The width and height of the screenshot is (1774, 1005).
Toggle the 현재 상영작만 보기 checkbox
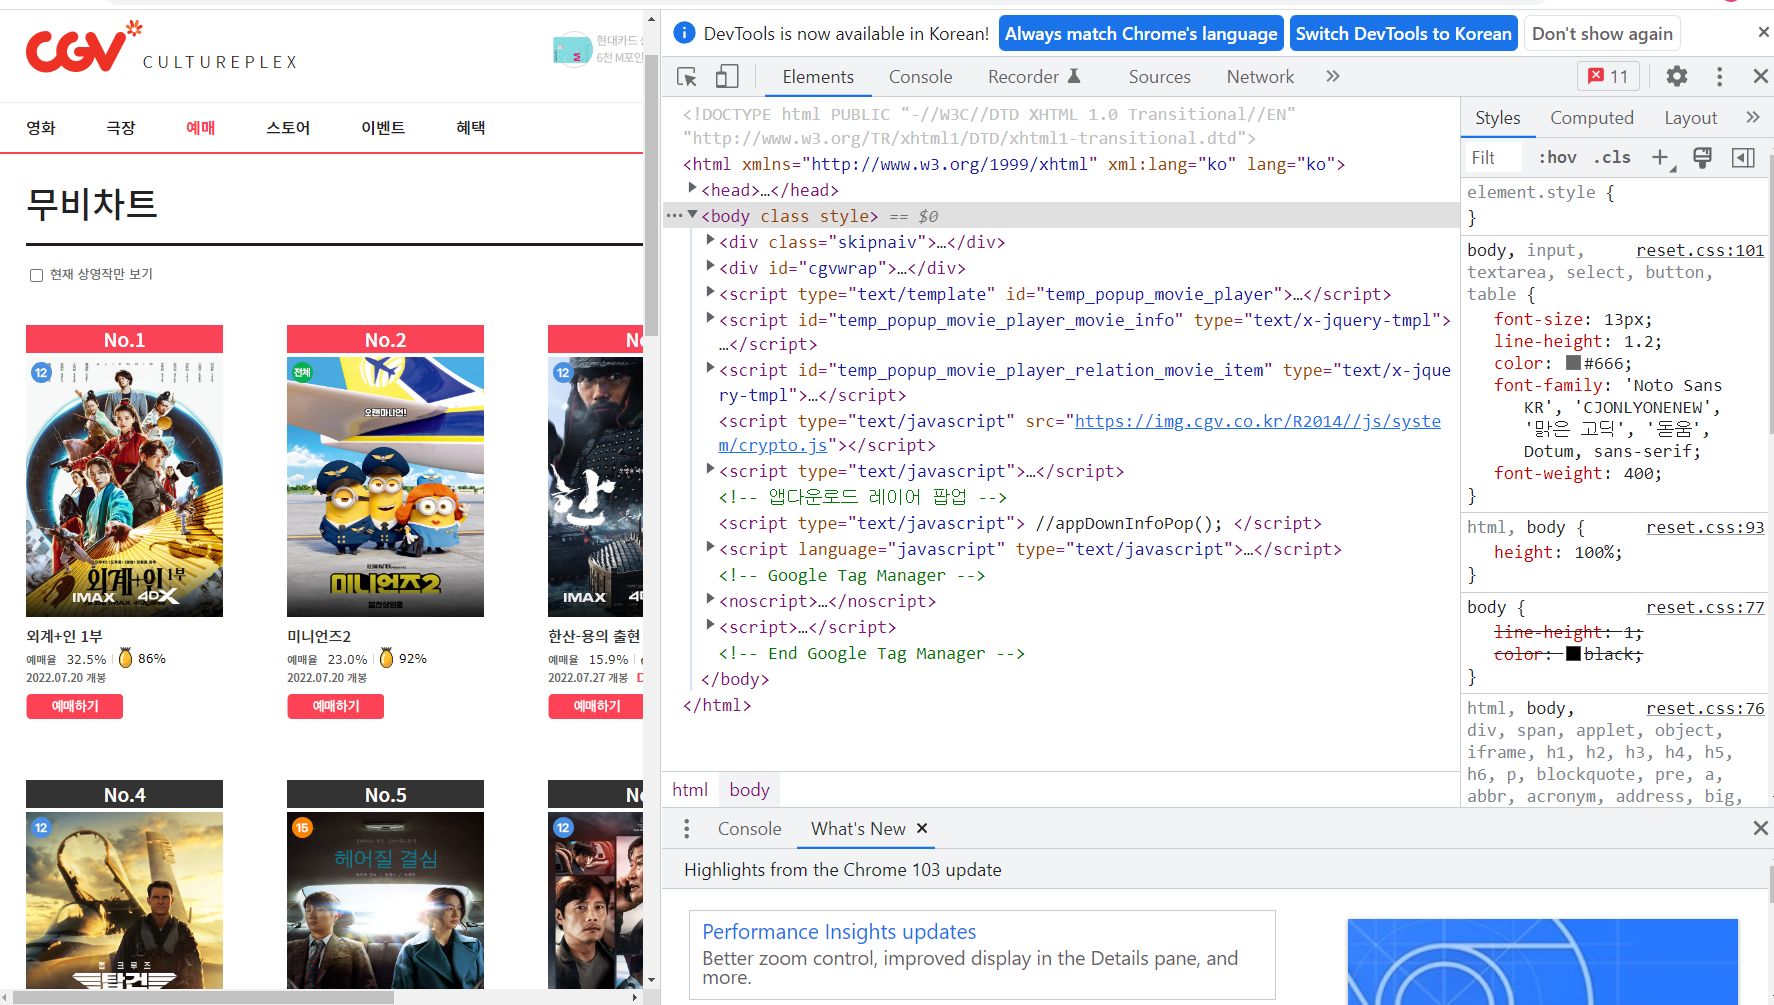[x=36, y=275]
